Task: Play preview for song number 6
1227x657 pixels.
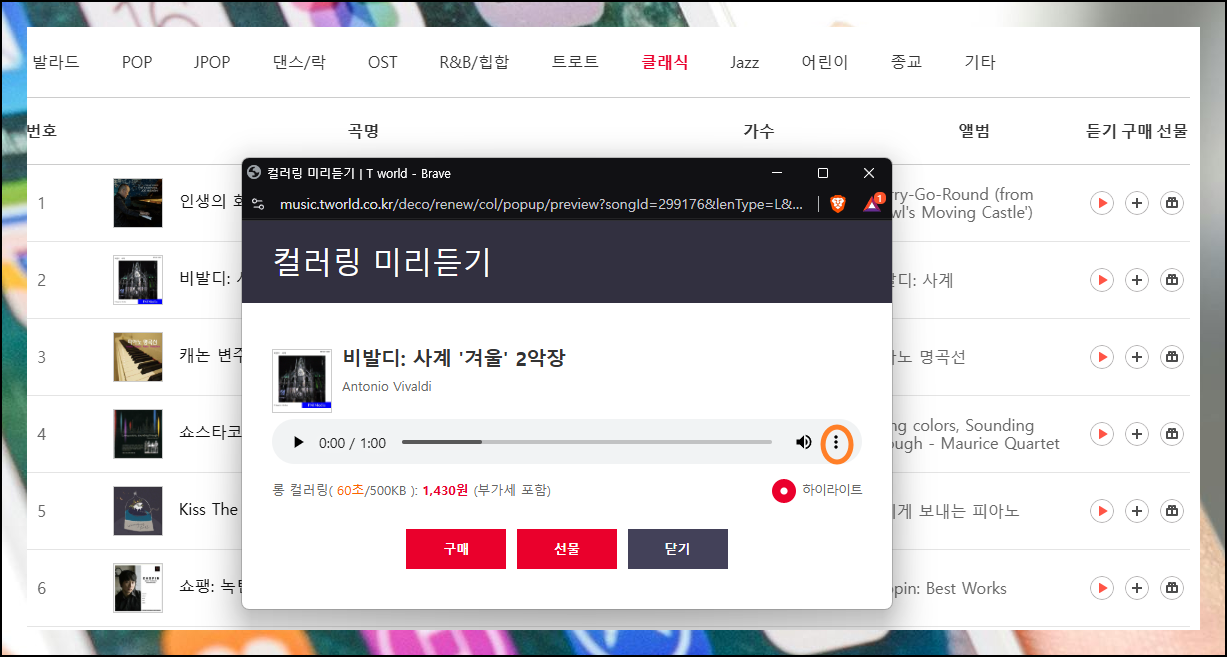Action: (x=1101, y=588)
